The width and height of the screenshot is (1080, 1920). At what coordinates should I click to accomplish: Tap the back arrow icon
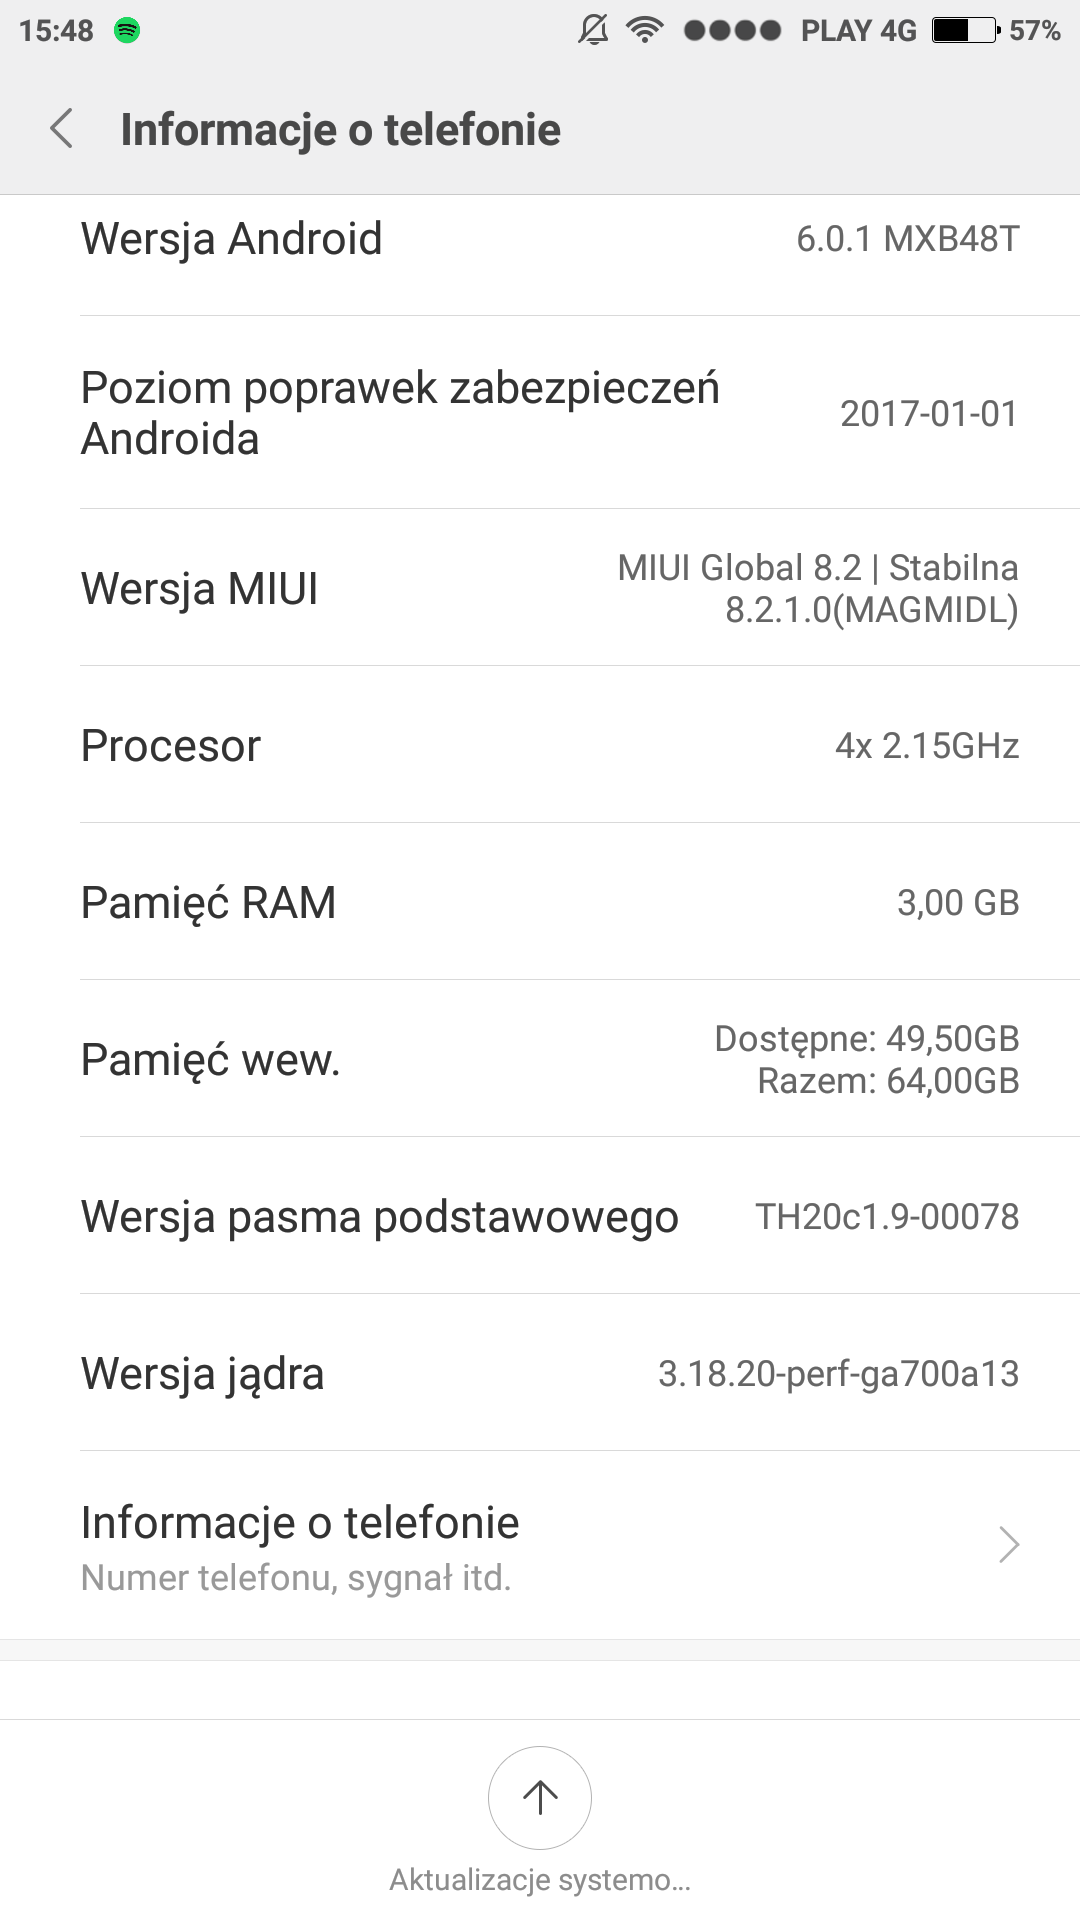click(x=62, y=129)
